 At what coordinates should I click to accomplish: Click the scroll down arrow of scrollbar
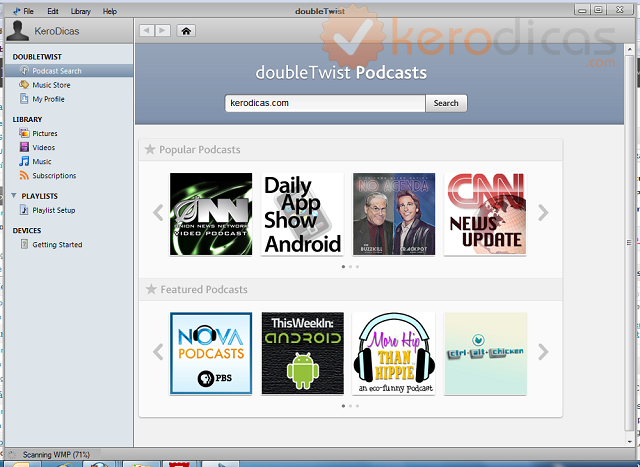[x=629, y=442]
